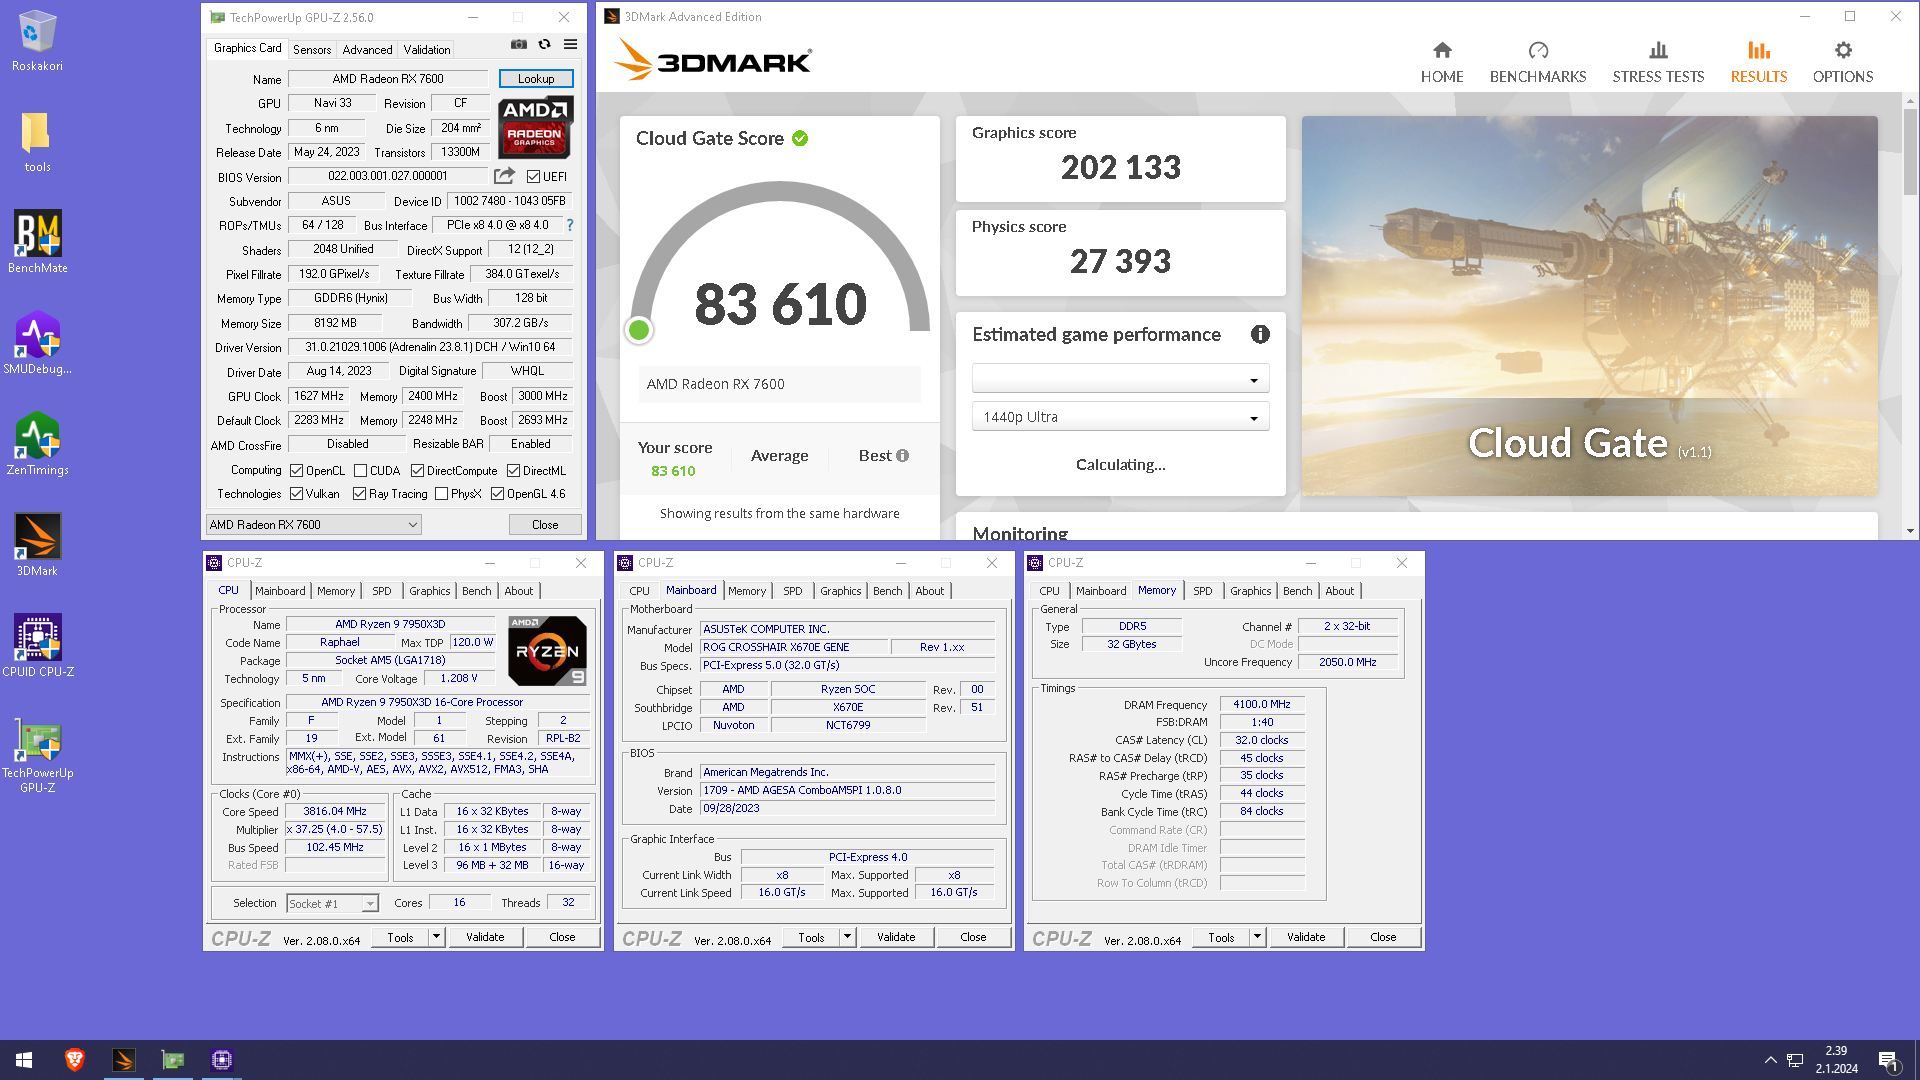Launch SMUDebug desktop shortcut
The image size is (1920, 1080).
coord(37,342)
